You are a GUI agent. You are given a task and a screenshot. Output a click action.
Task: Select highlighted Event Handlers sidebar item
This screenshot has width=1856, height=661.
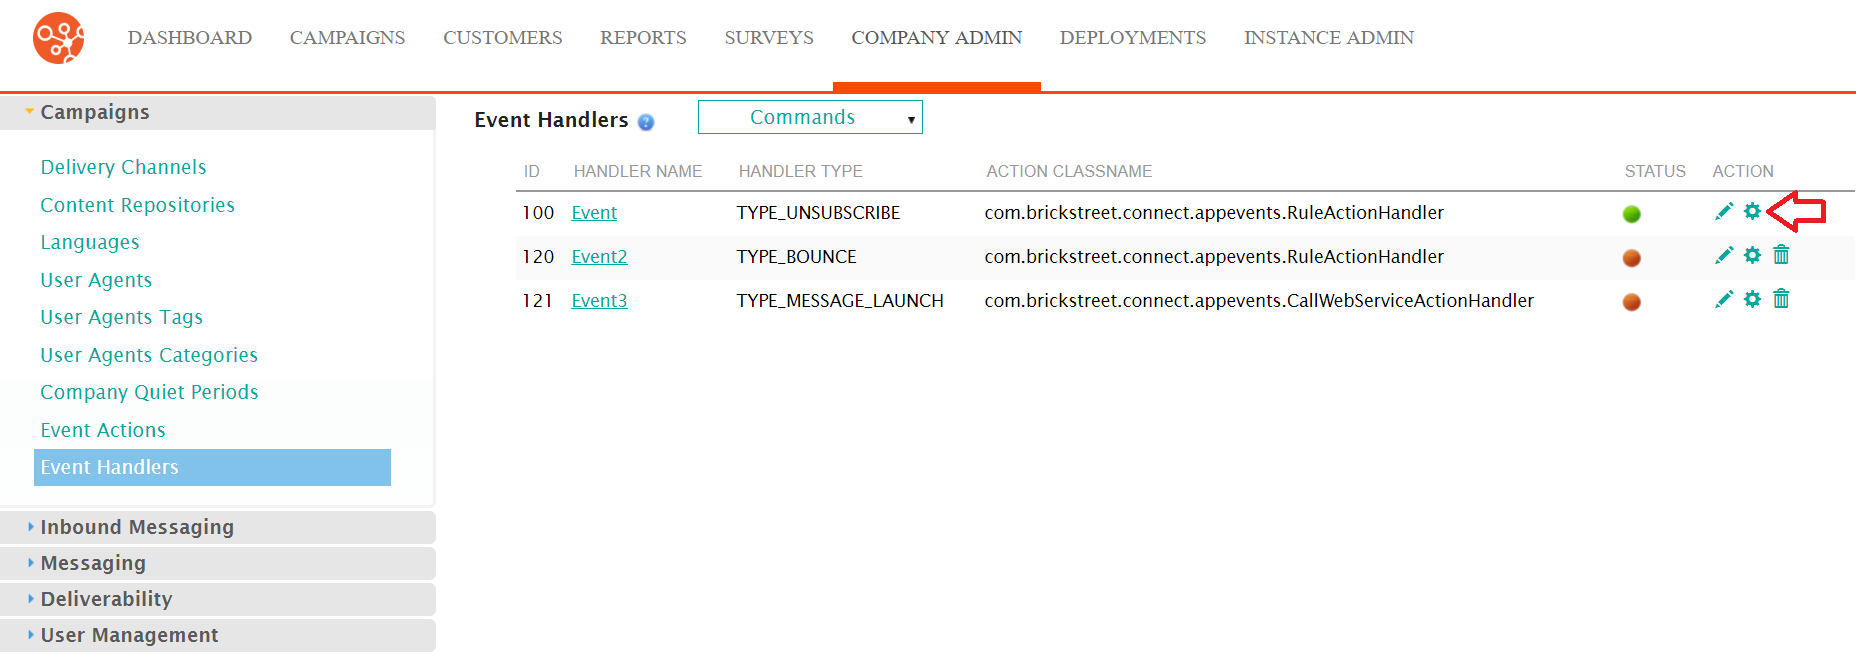(x=212, y=467)
